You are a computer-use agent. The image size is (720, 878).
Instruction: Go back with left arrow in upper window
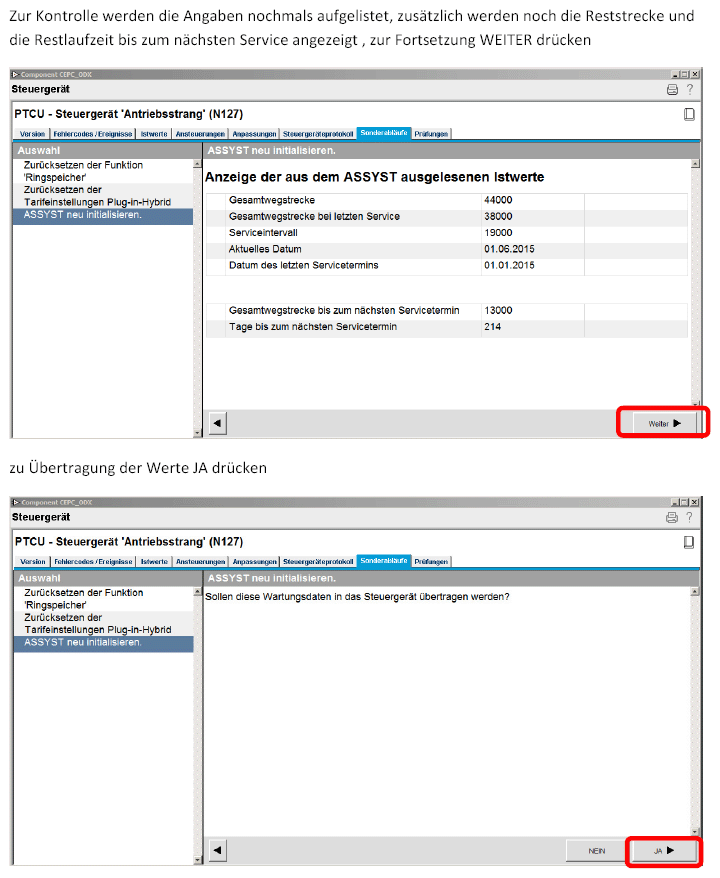[x=218, y=423]
